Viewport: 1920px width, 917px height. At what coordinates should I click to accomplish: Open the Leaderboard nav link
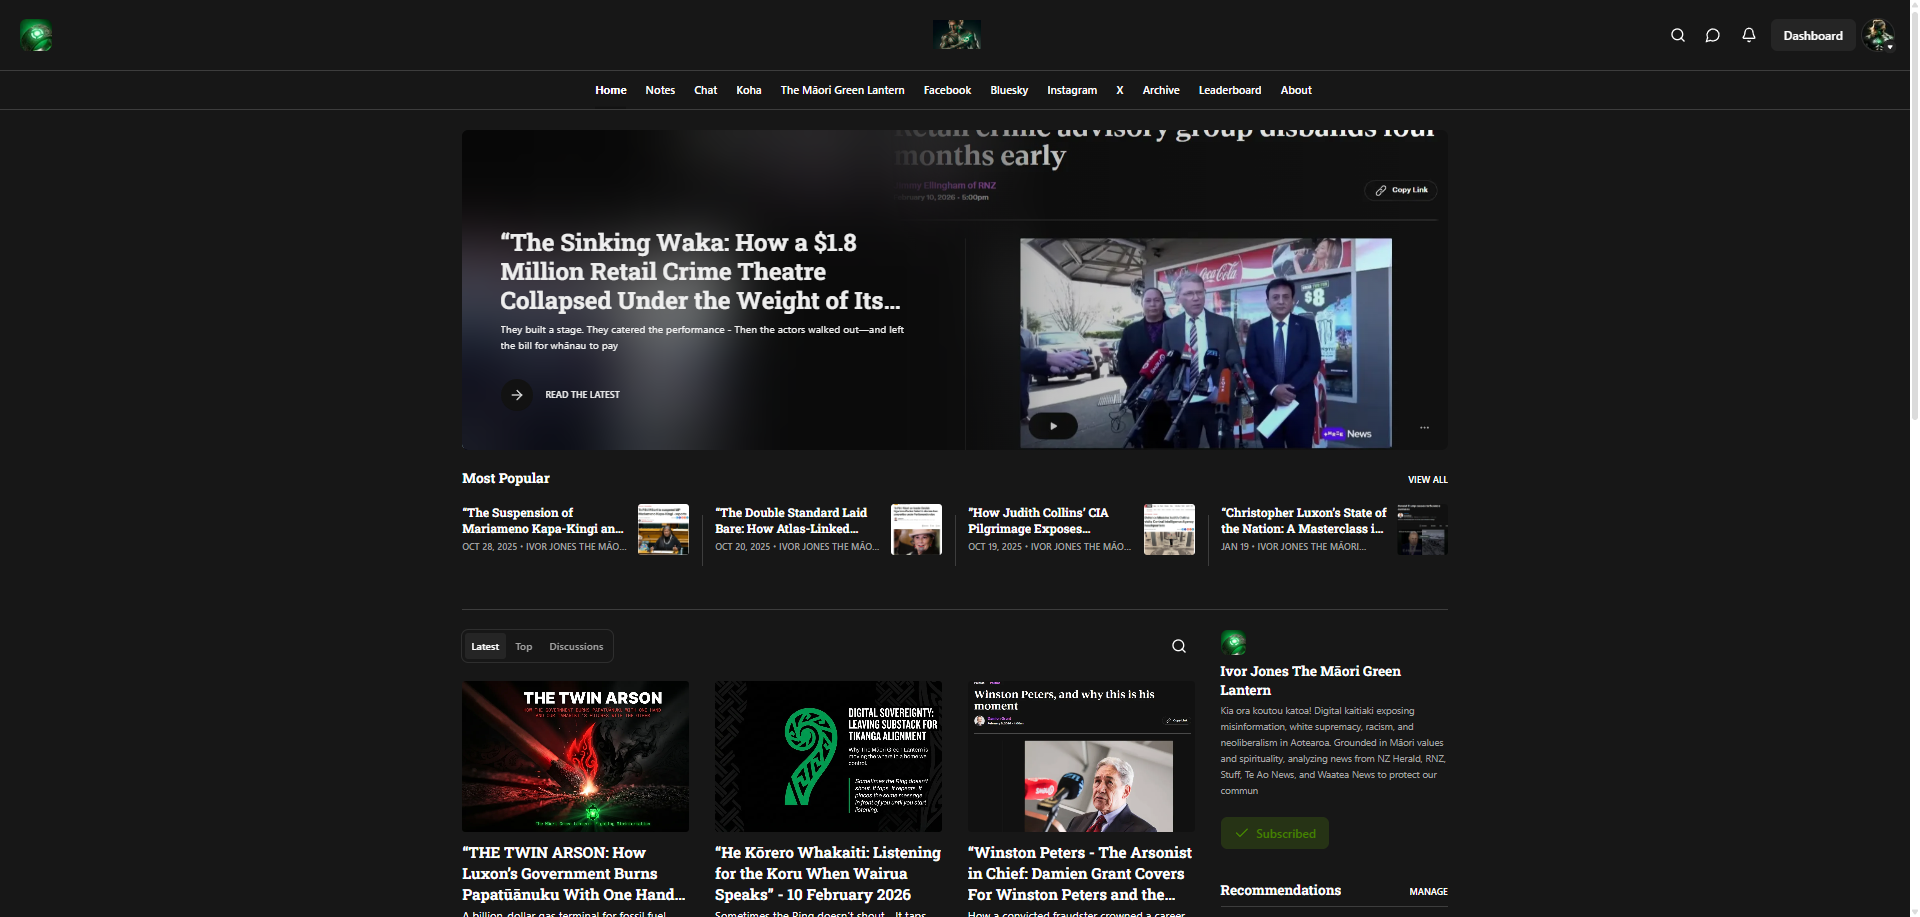pyautogui.click(x=1230, y=90)
